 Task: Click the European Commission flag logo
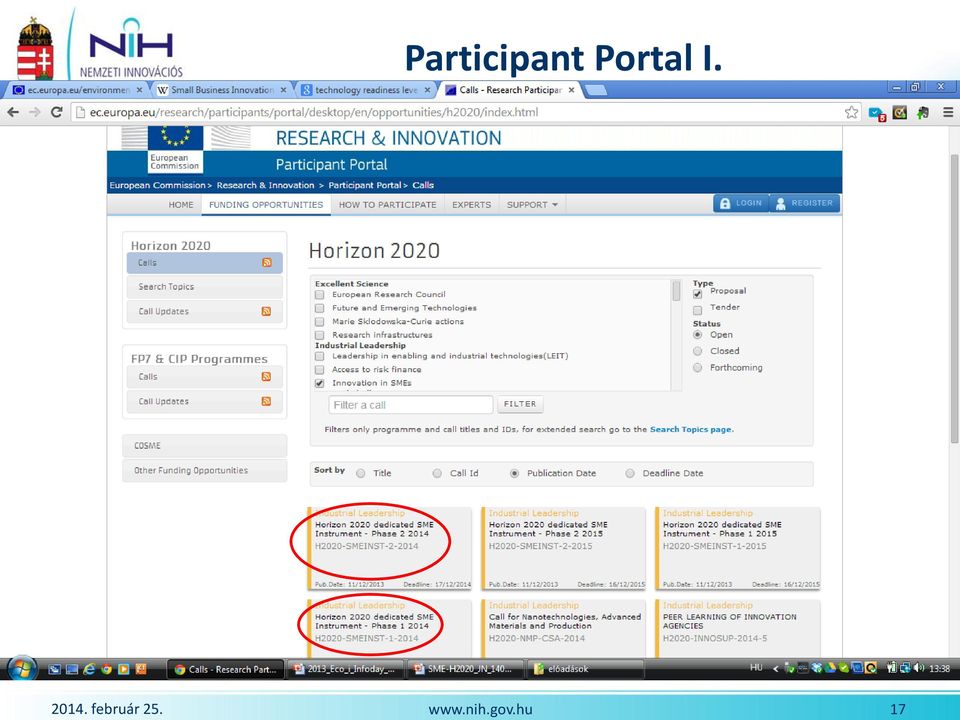click(x=175, y=149)
